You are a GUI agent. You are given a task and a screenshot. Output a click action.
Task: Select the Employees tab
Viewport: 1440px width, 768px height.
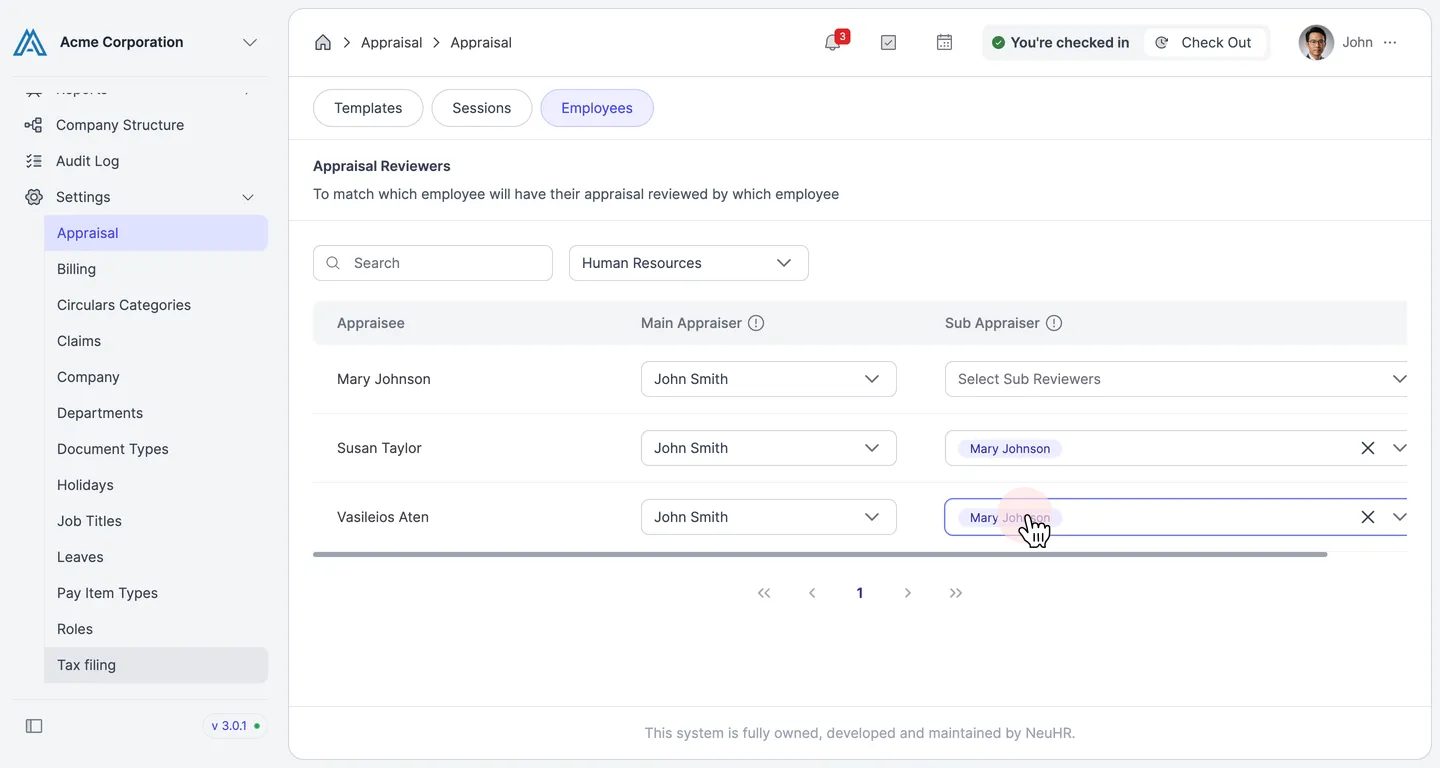597,108
